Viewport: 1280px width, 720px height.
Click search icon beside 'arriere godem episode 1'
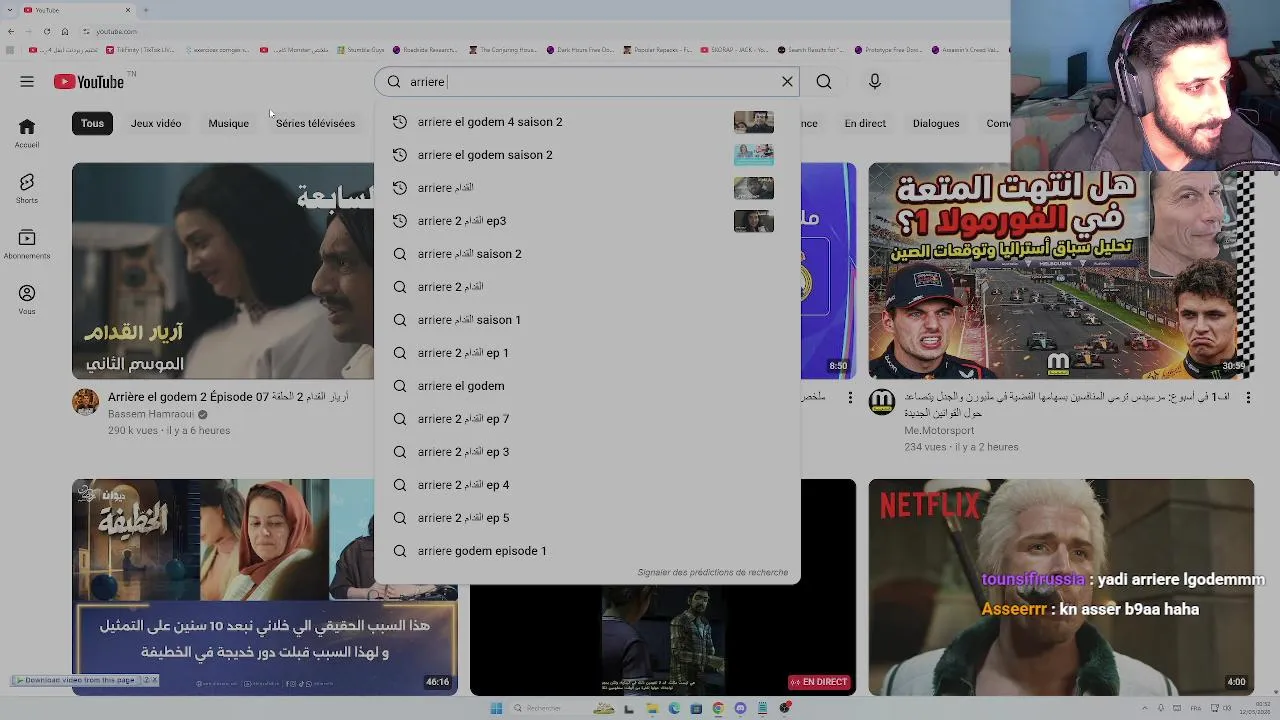point(400,551)
